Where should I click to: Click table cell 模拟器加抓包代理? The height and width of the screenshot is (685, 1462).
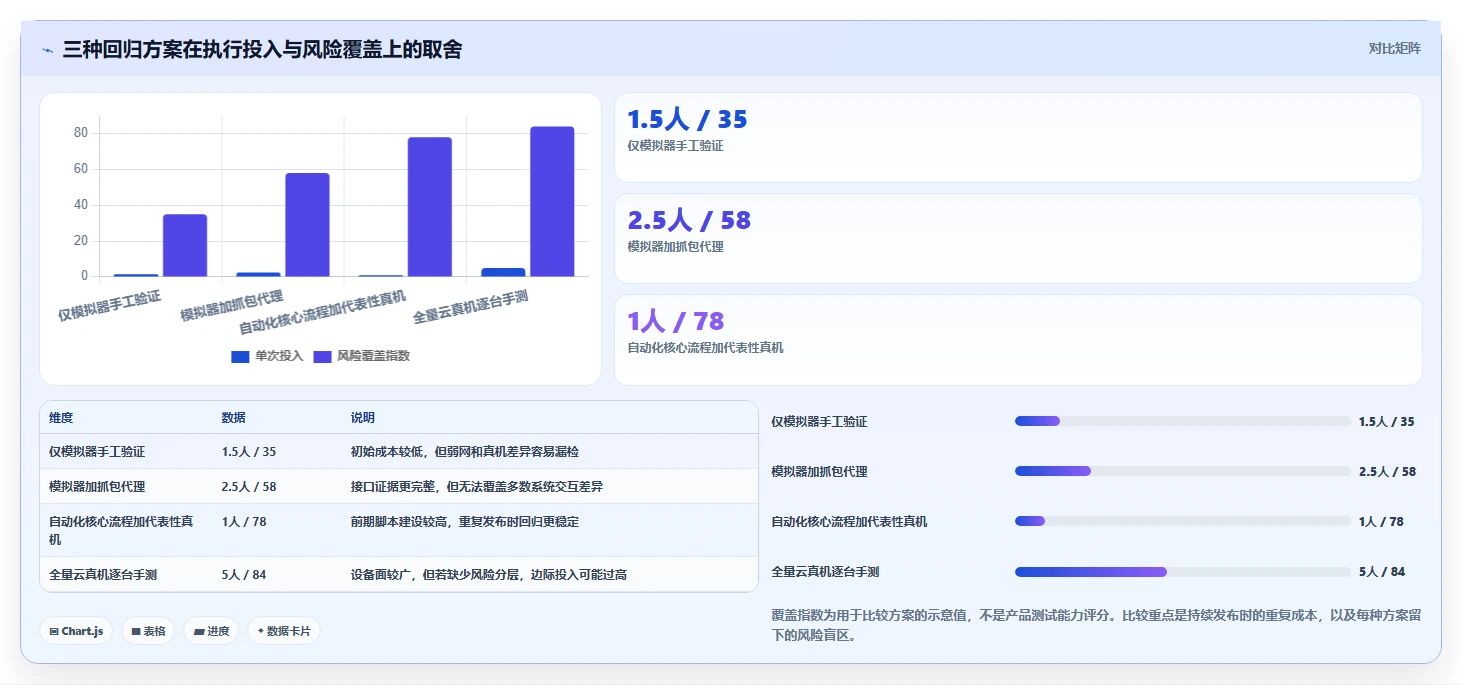97,487
